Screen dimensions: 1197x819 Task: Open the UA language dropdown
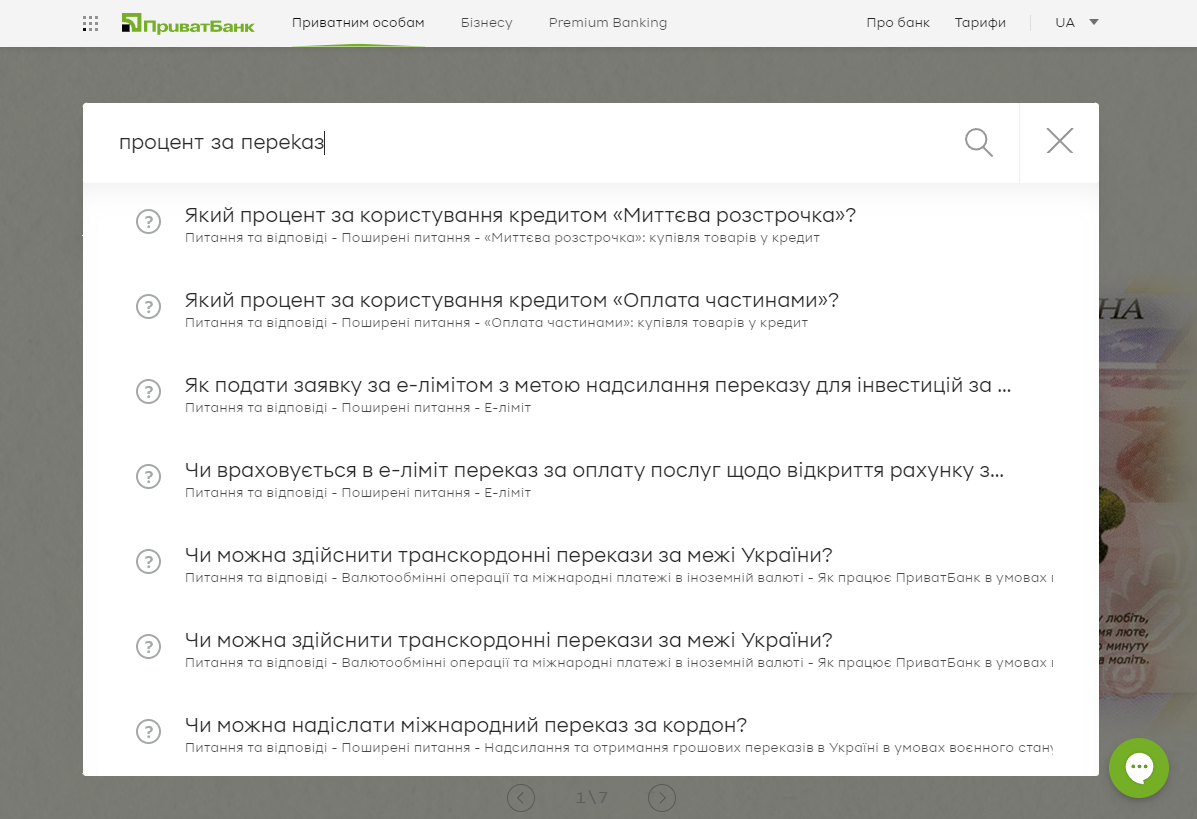pos(1064,21)
